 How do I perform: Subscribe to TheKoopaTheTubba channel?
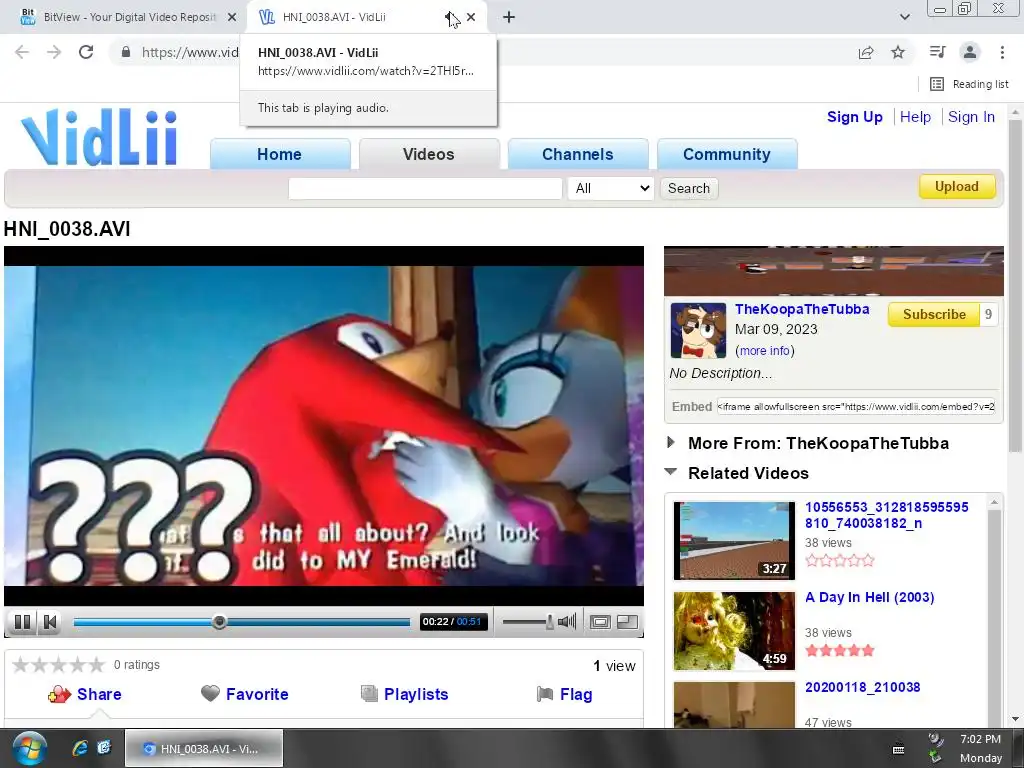coord(934,314)
